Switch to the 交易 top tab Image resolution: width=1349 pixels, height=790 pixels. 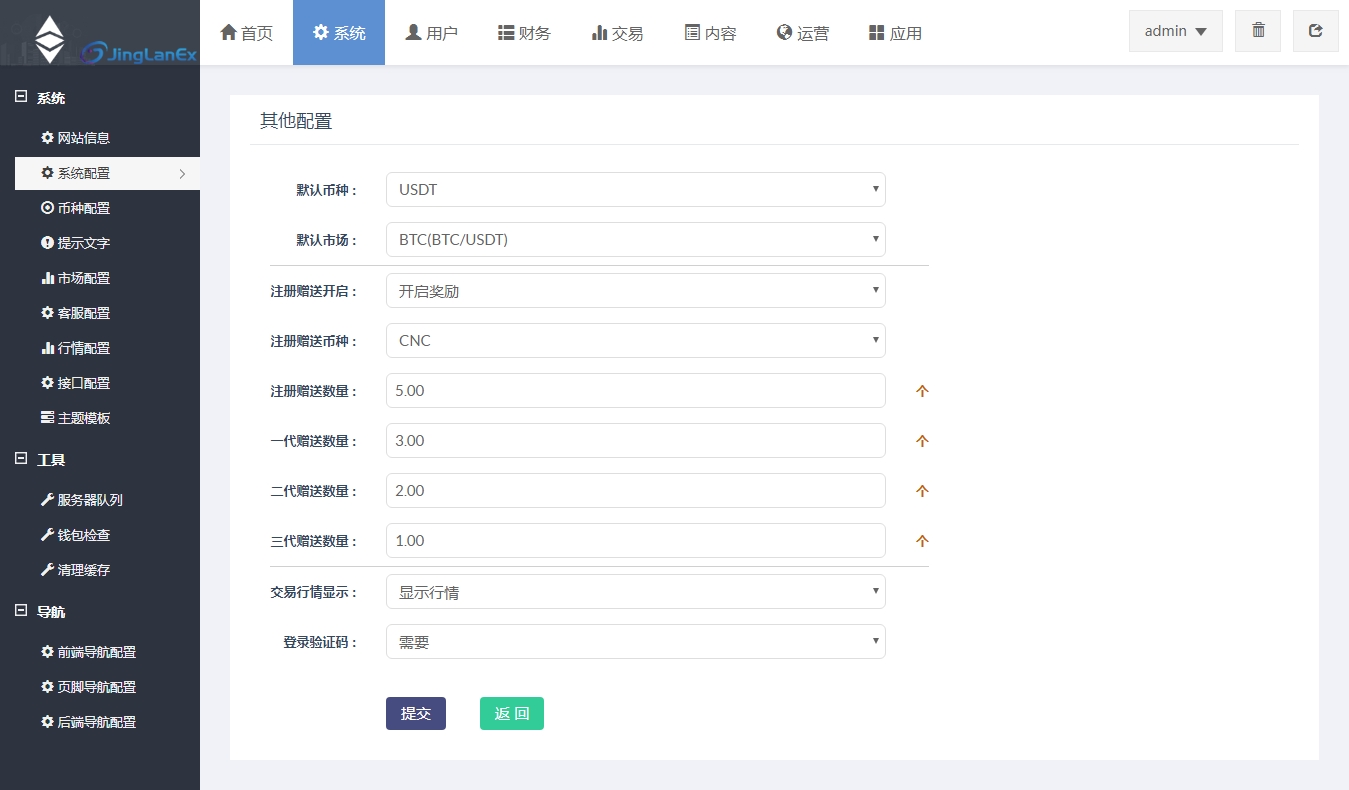617,33
